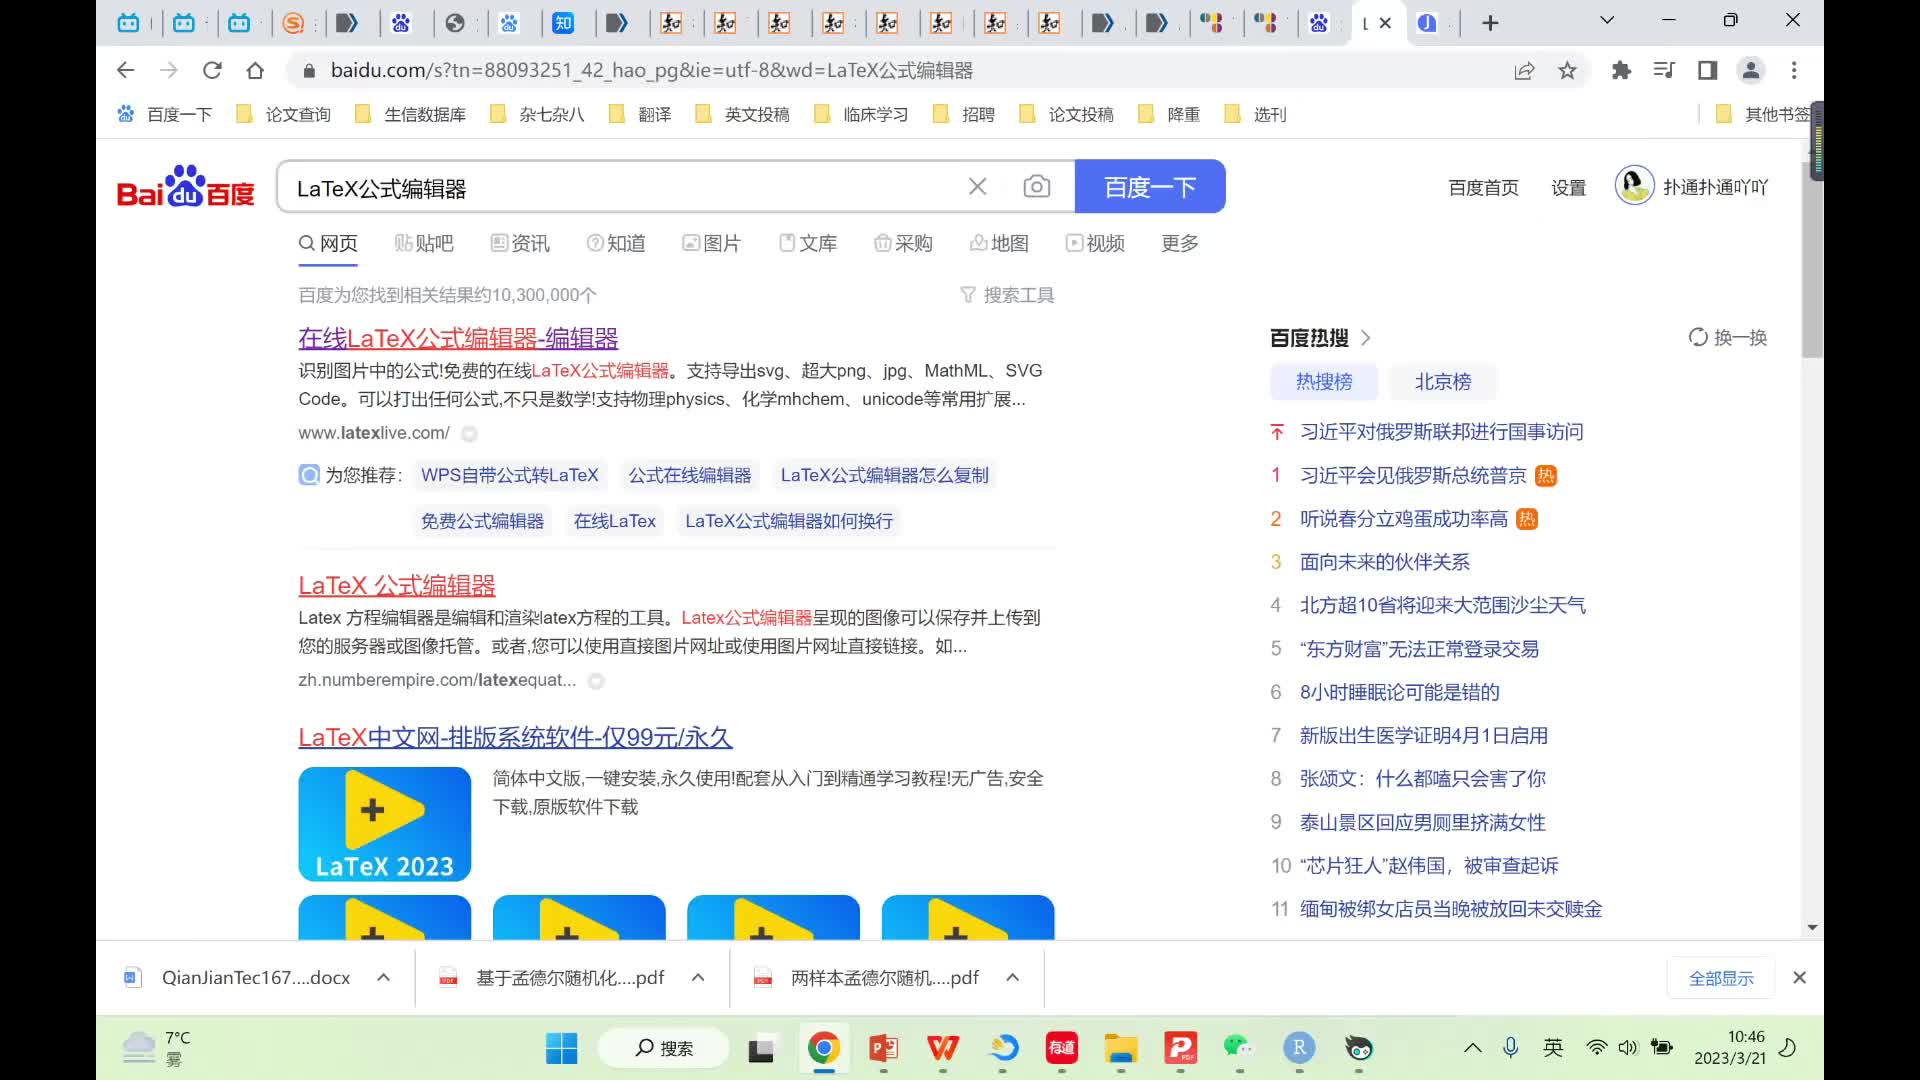The height and width of the screenshot is (1080, 1920).
Task: Open the 生信数据库 bookmark folder
Action: pos(412,114)
